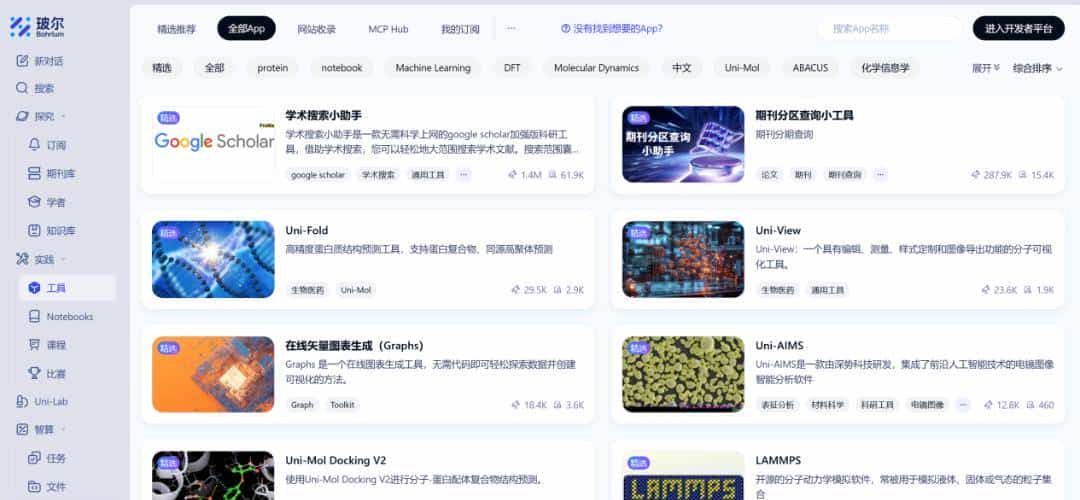Filter by 精选 tag chip
This screenshot has height=500, width=1080.
[x=162, y=68]
